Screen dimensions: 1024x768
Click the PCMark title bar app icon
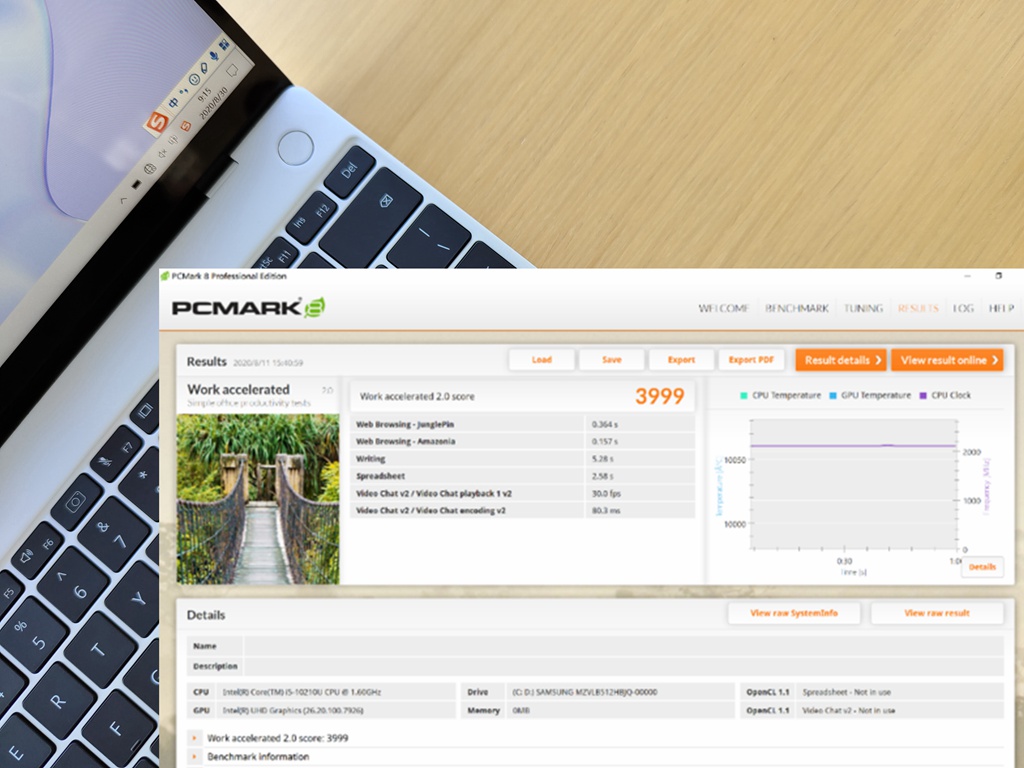(x=165, y=276)
